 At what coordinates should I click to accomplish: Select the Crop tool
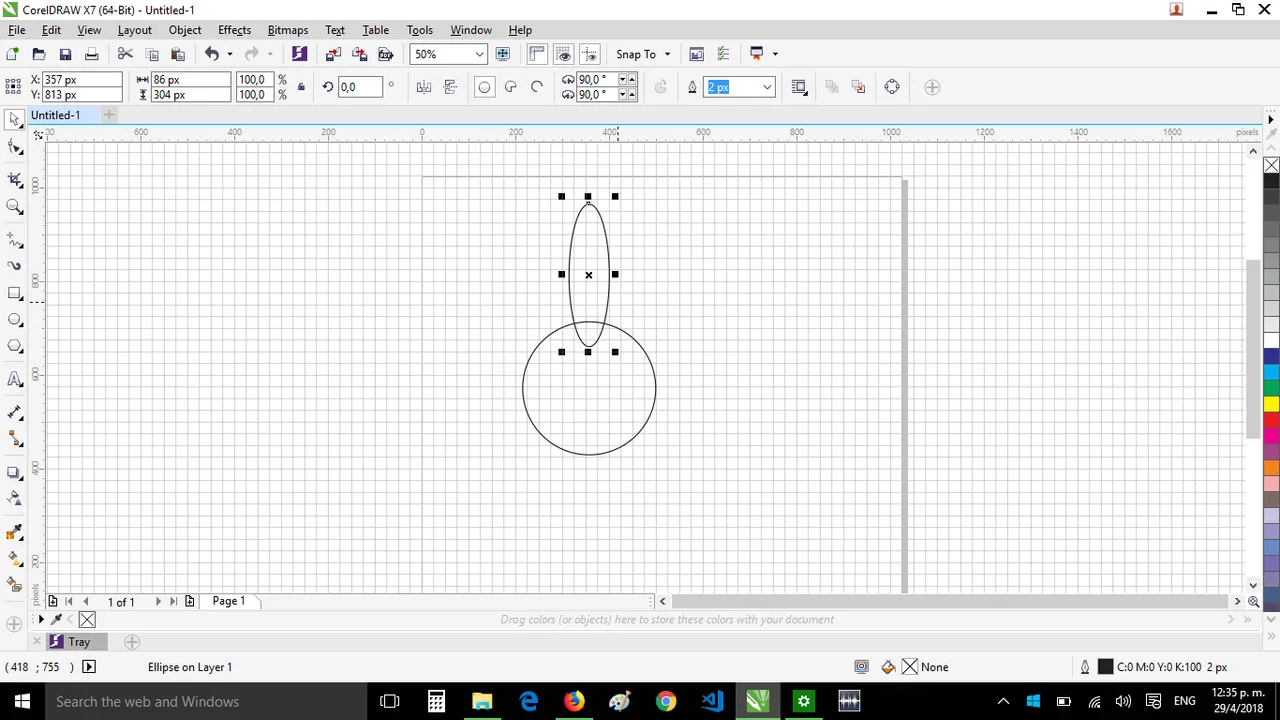tap(15, 179)
